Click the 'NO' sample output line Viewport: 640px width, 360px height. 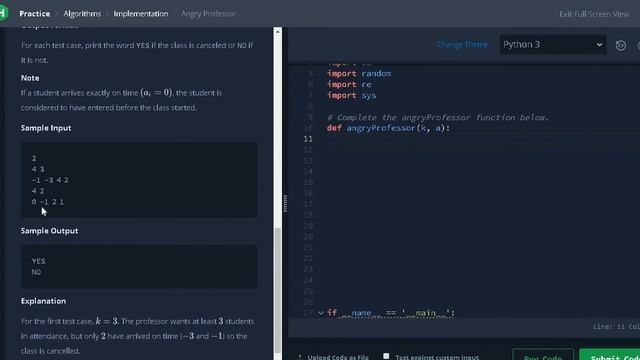[x=36, y=272]
